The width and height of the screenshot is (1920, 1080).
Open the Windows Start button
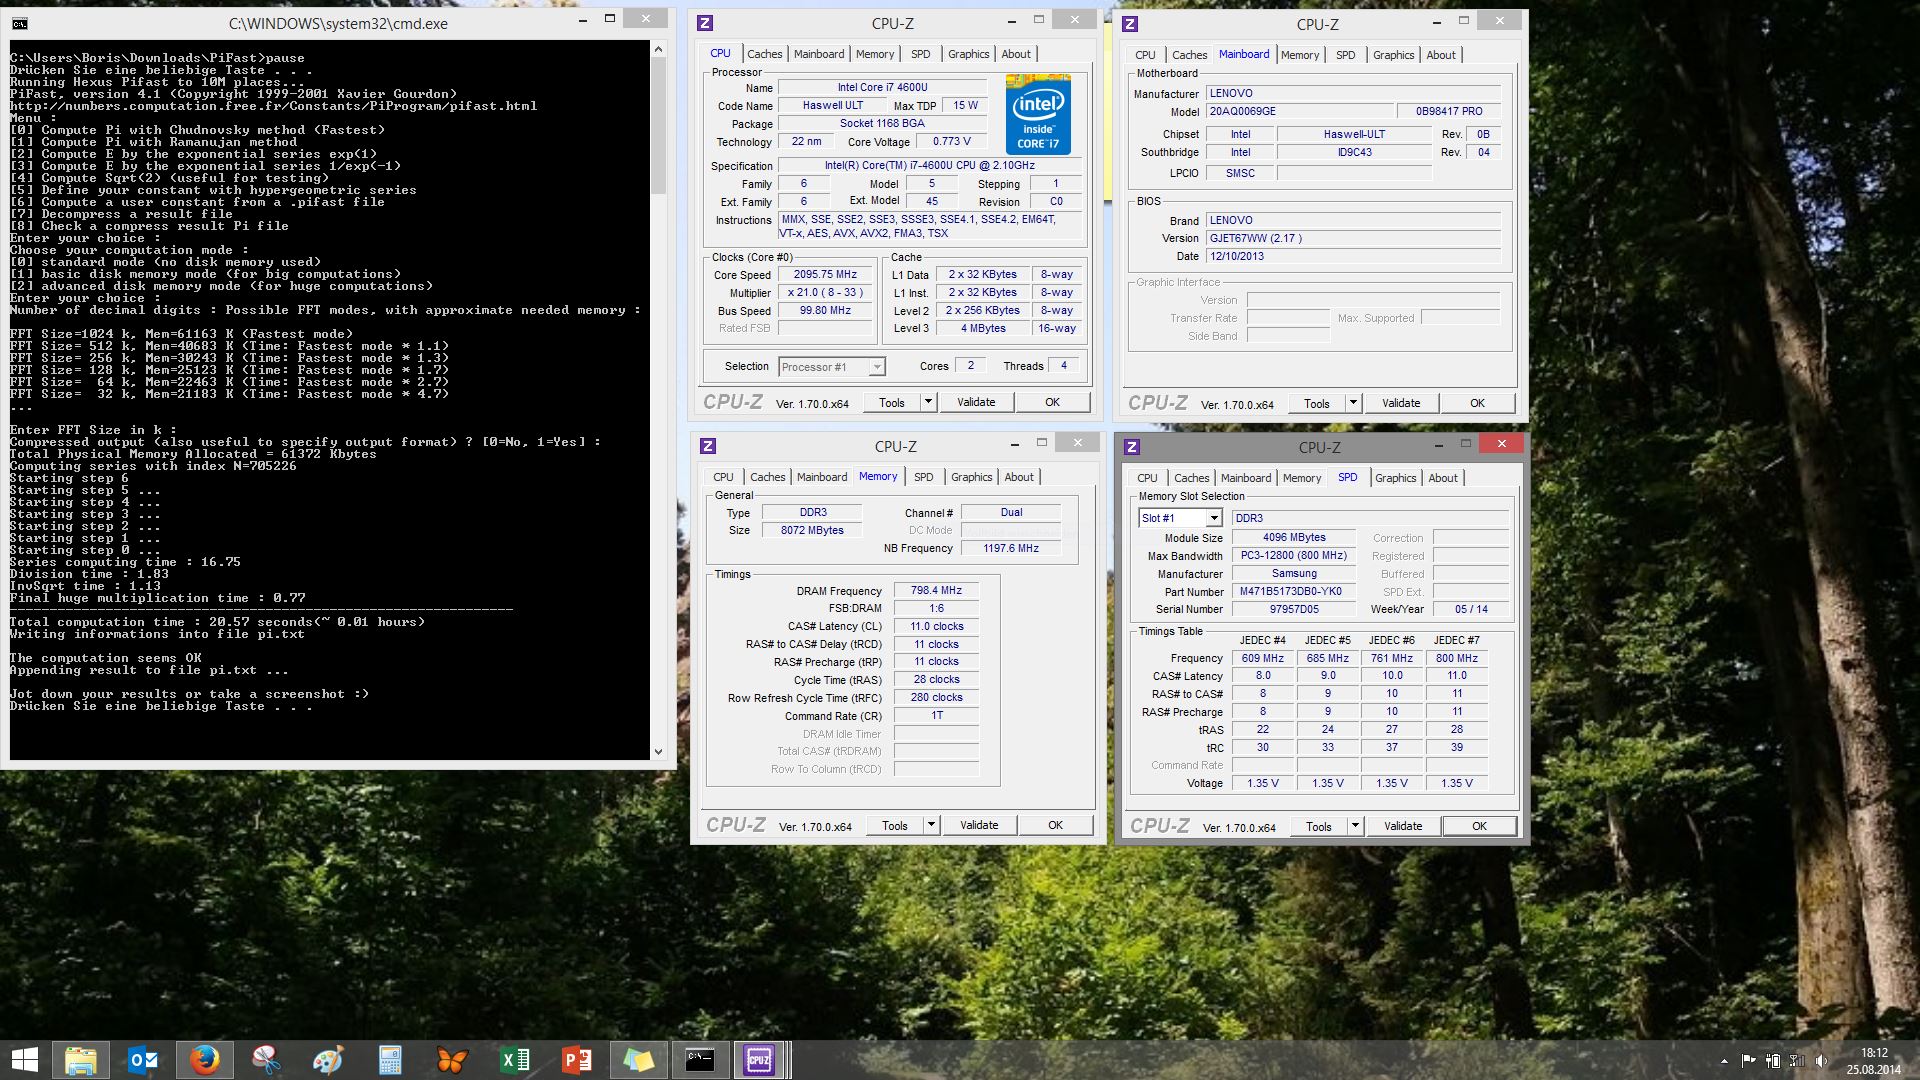coord(24,1059)
